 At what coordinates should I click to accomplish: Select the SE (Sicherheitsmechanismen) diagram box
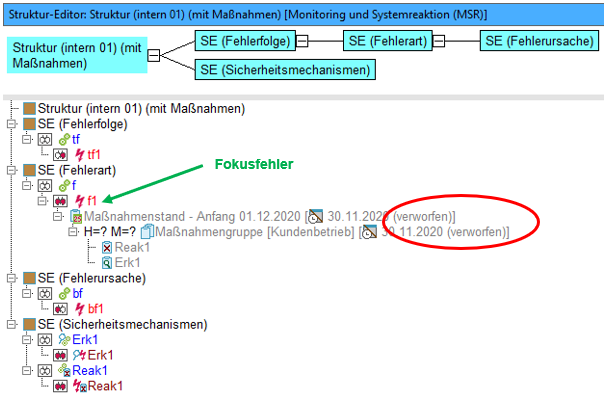coord(285,70)
